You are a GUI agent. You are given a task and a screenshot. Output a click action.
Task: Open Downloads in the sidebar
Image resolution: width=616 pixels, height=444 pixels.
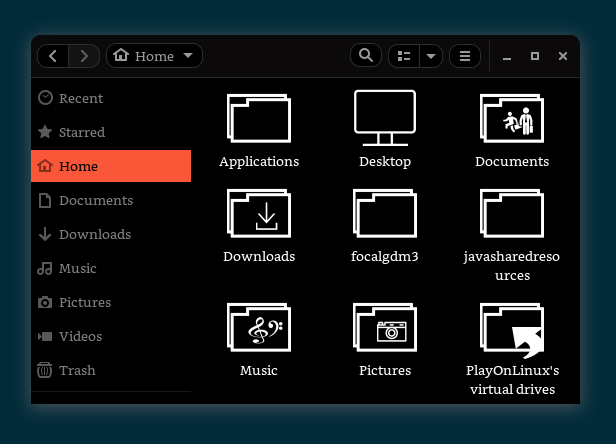[x=111, y=234]
